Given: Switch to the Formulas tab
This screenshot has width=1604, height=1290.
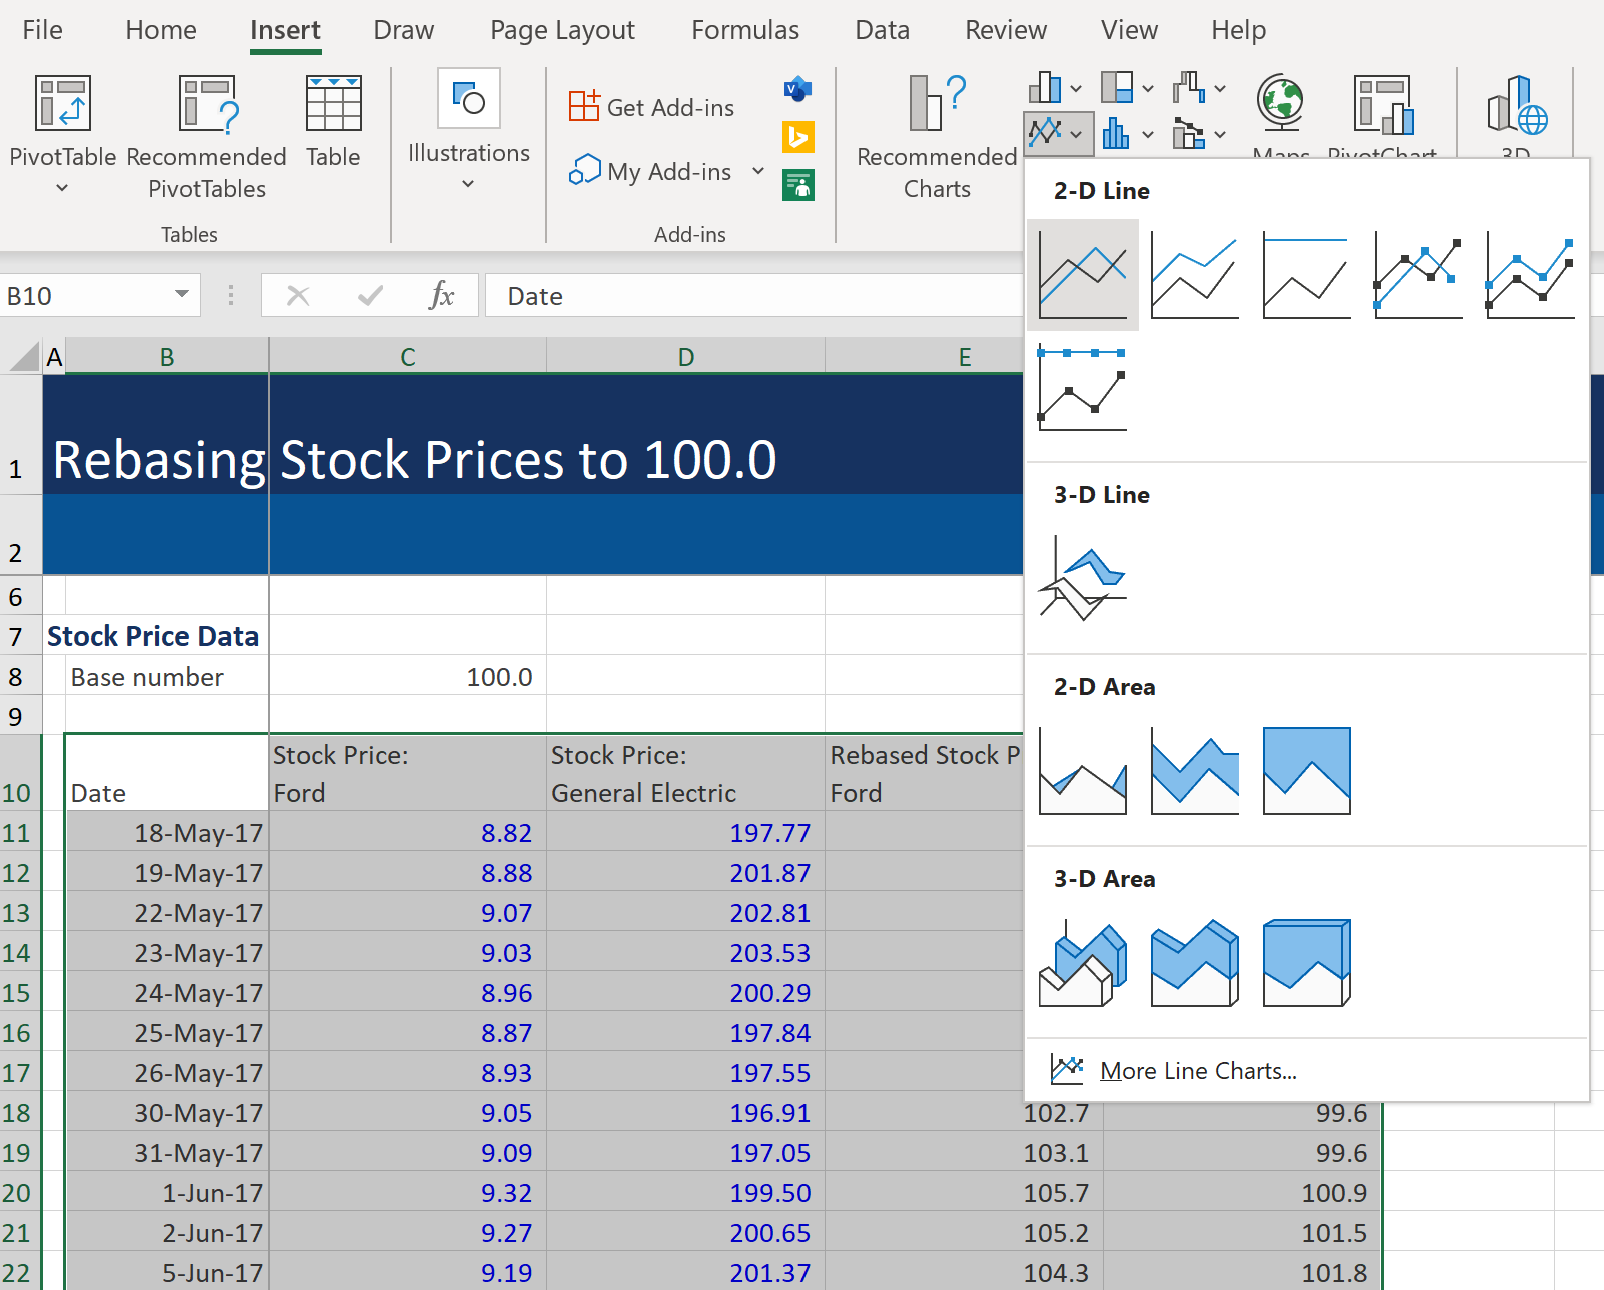Looking at the screenshot, I should coord(744,30).
